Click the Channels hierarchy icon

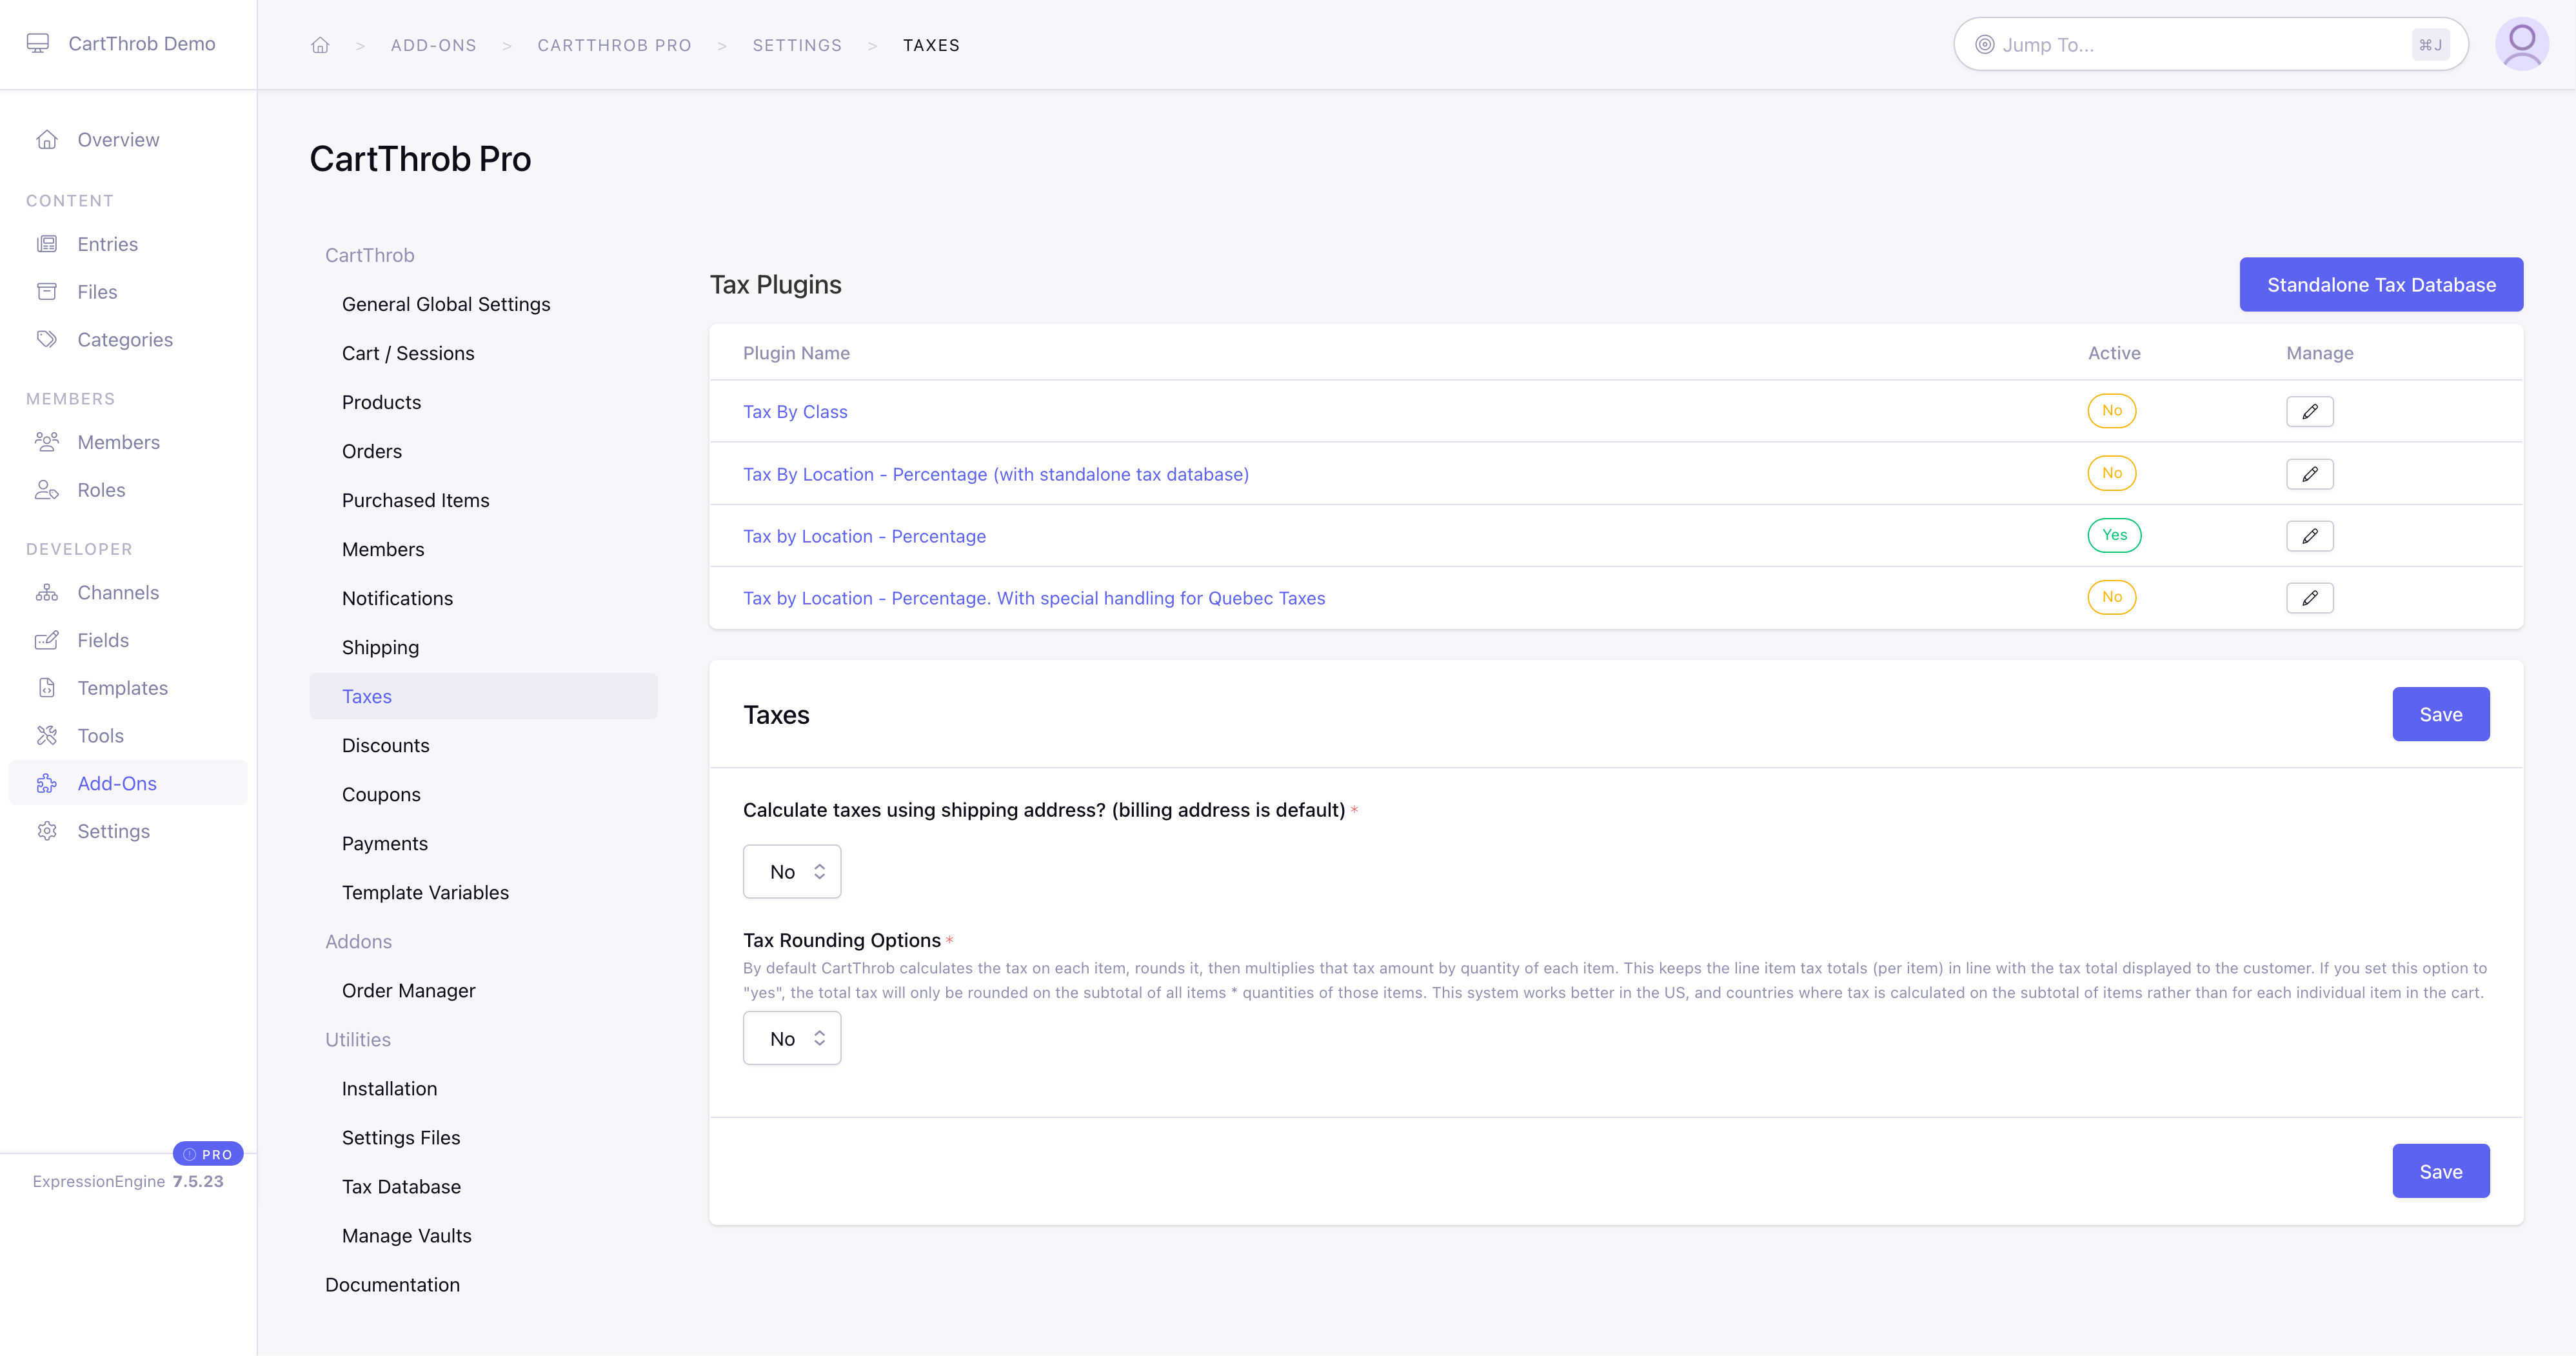tap(47, 593)
